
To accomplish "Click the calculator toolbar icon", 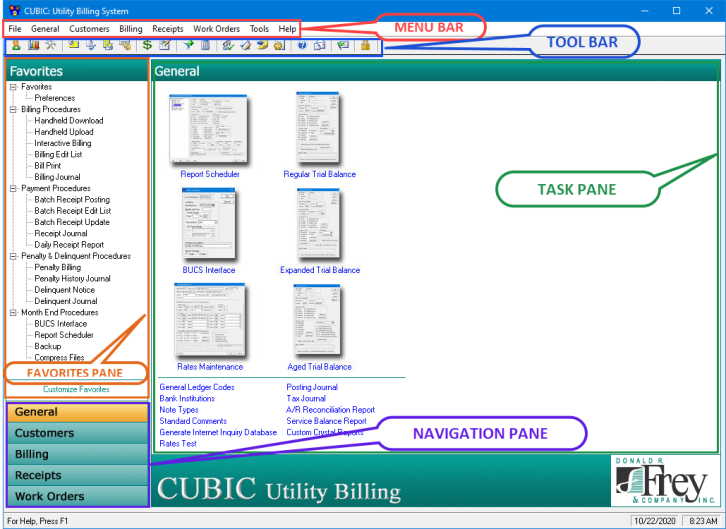I will [206, 45].
